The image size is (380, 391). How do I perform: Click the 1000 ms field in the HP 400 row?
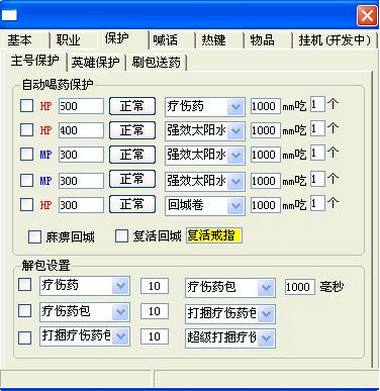pos(266,130)
